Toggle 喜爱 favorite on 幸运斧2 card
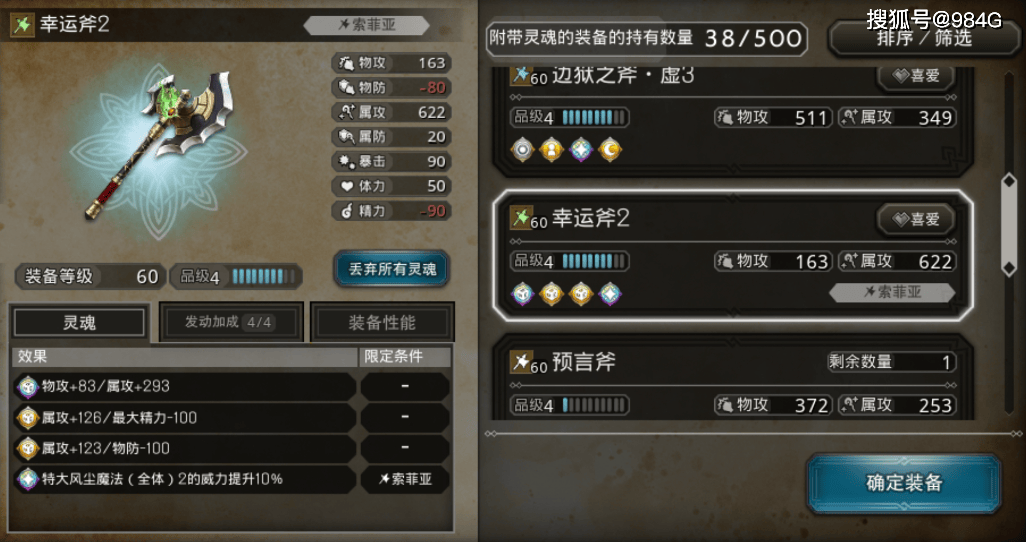Screen dimensions: 1026x542 point(915,219)
